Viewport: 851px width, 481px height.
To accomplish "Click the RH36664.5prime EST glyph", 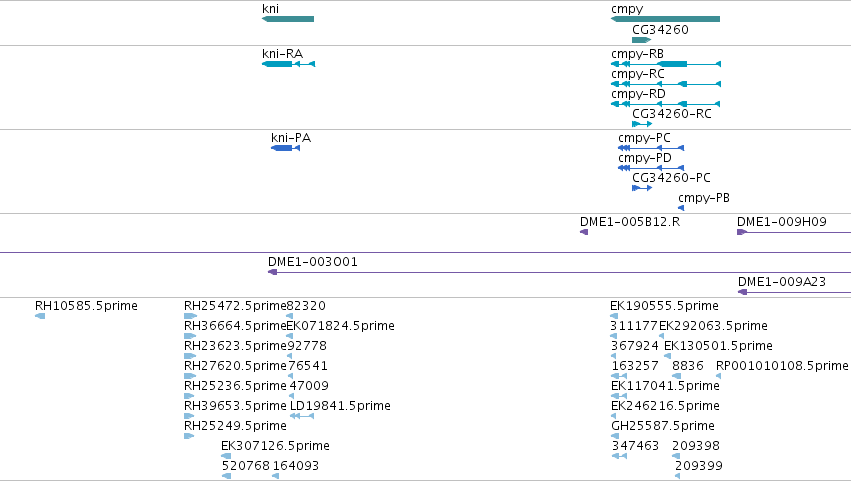I will click(x=190, y=336).
